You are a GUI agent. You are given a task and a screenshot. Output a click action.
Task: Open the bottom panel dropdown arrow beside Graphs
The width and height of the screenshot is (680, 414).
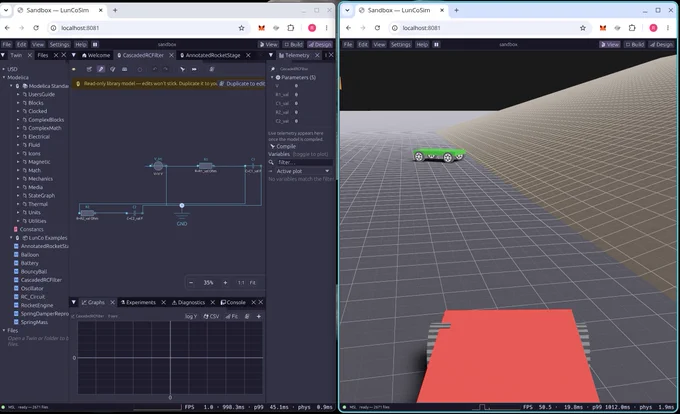(73, 302)
